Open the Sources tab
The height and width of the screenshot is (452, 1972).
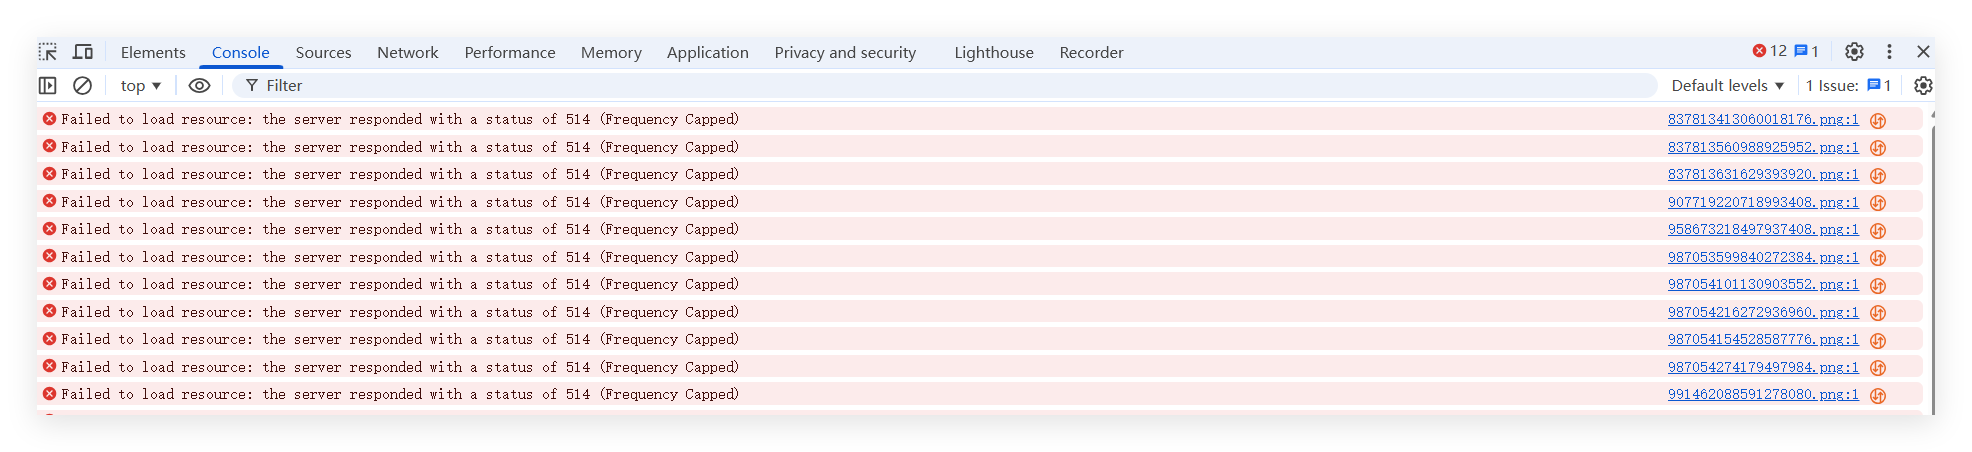click(x=323, y=53)
